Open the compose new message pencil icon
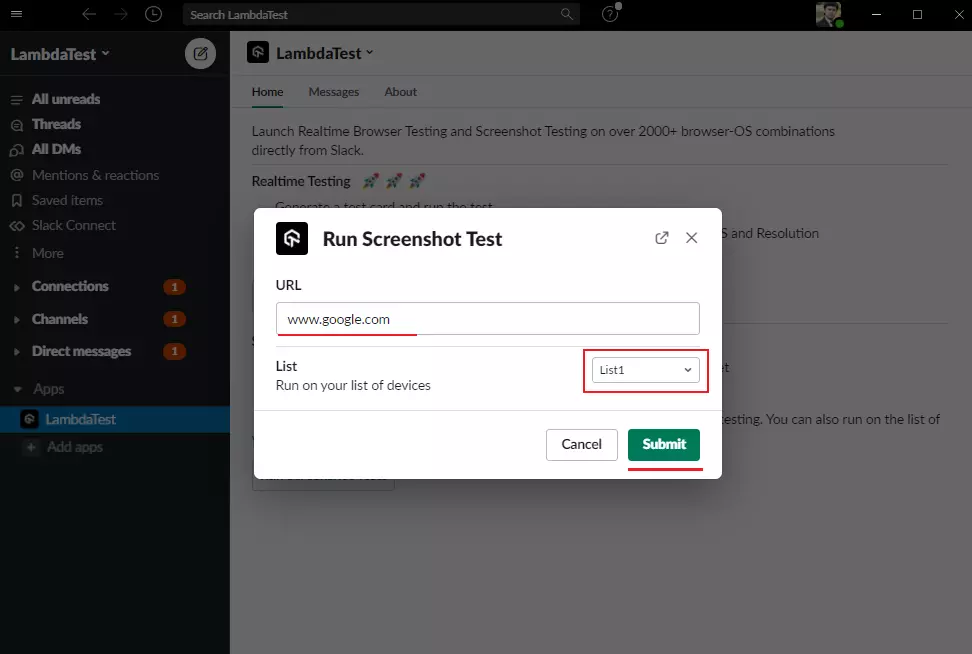972x654 pixels. (x=200, y=54)
